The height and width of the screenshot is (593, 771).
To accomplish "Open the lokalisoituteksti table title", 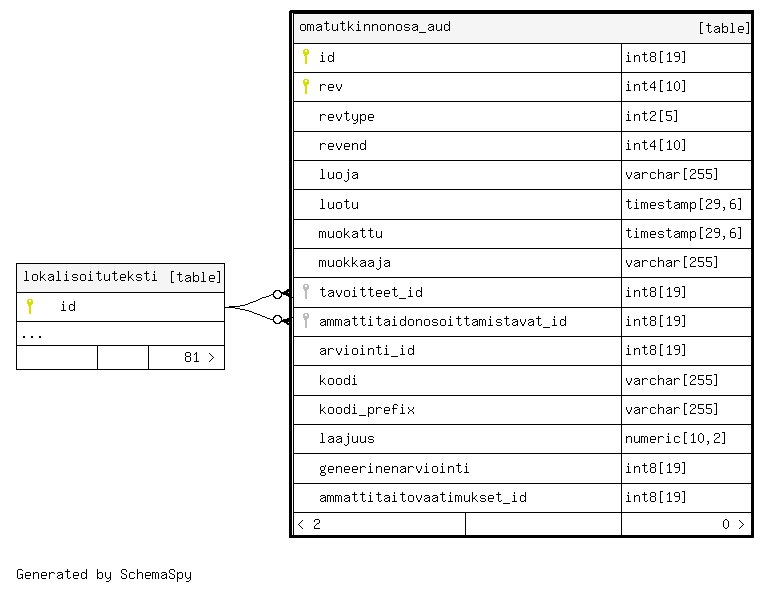I will click(x=90, y=277).
